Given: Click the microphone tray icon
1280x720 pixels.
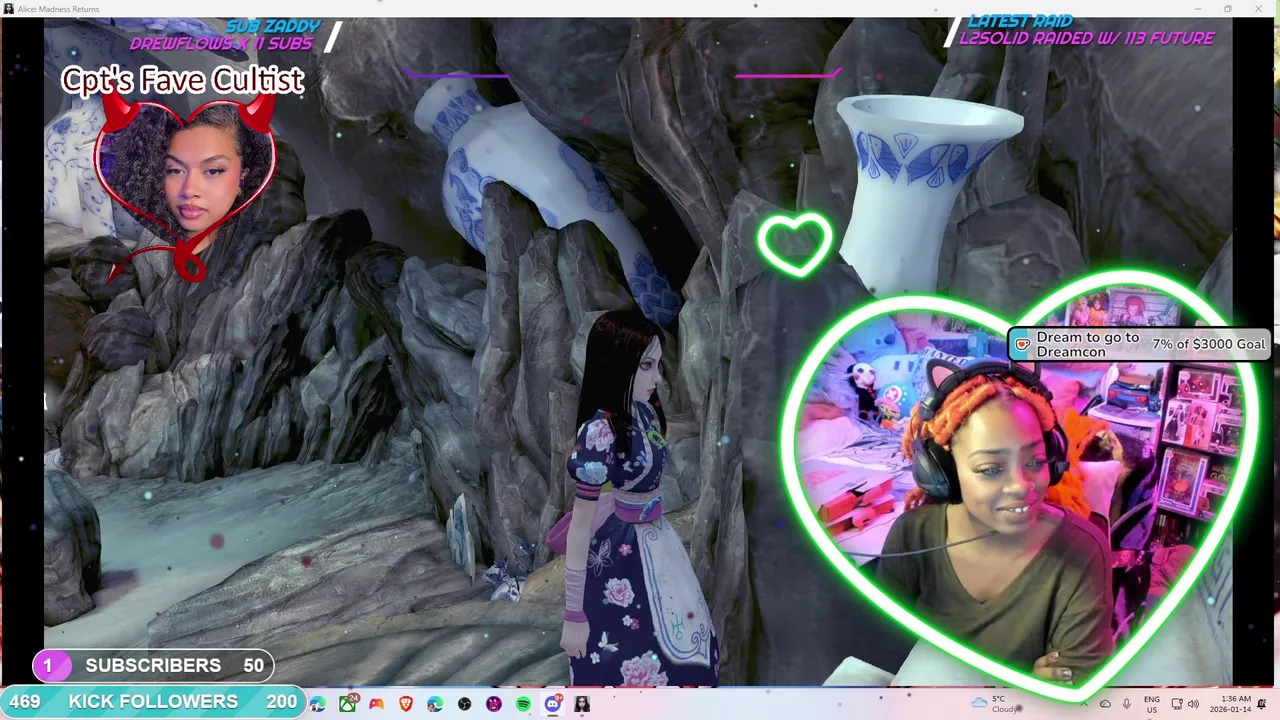Looking at the screenshot, I should [x=1126, y=704].
